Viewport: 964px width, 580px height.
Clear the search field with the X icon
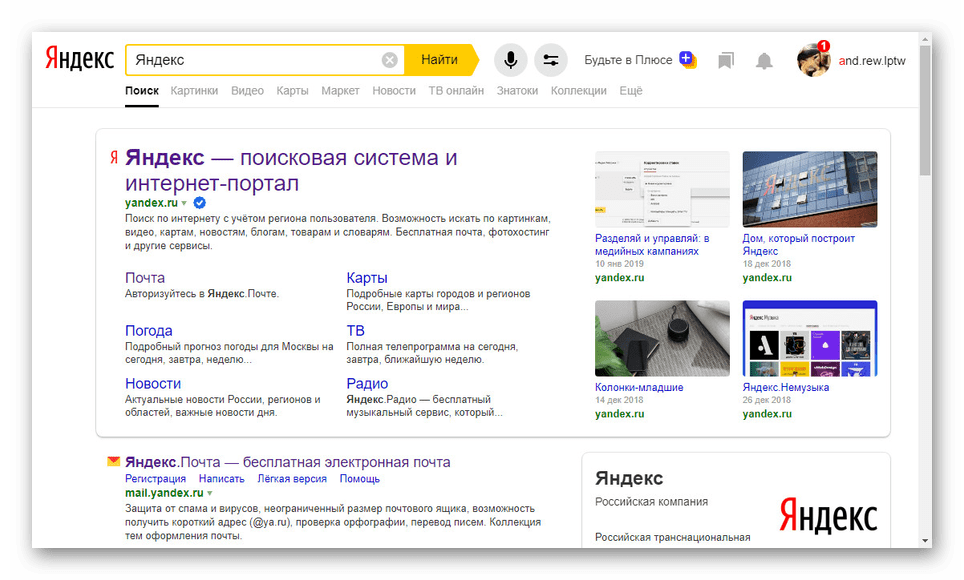coord(389,60)
